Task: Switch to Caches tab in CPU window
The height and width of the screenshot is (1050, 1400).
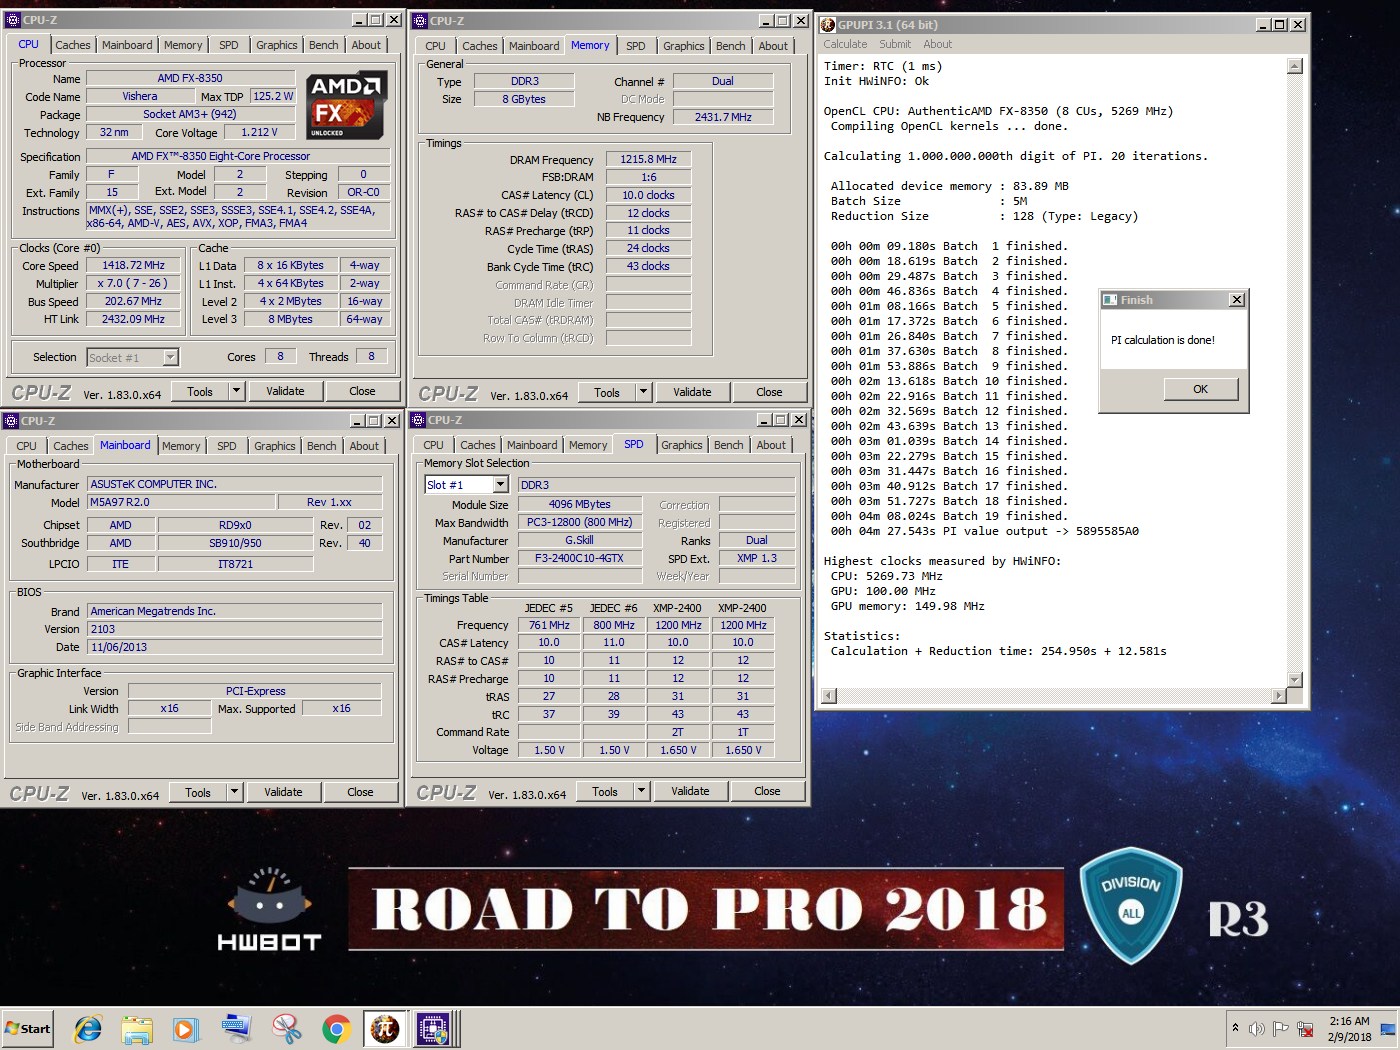Action: coord(72,45)
